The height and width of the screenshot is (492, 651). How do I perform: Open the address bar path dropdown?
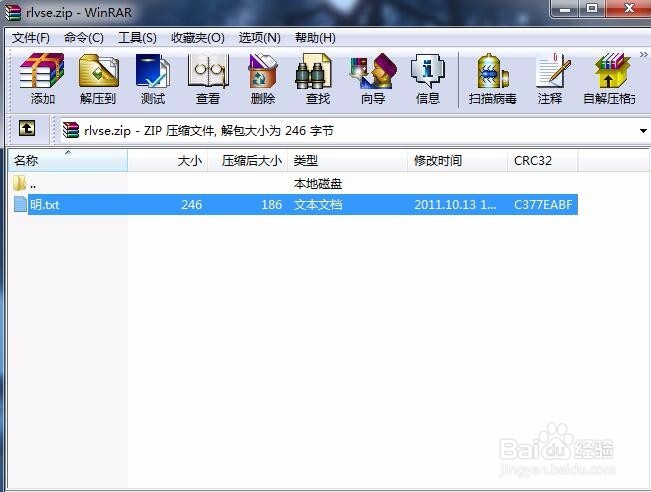(643, 131)
